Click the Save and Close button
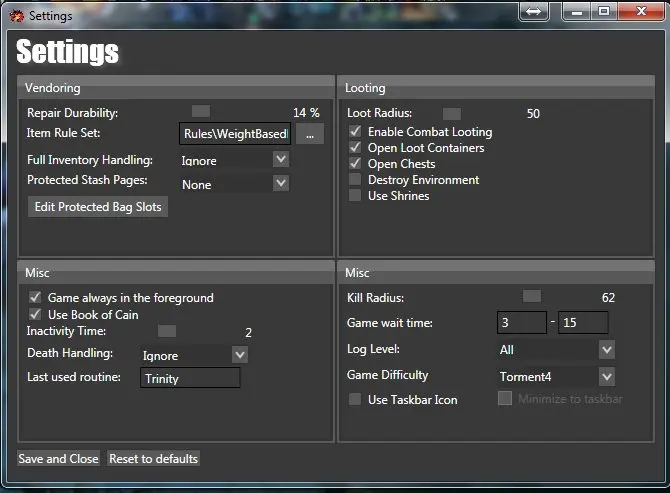The height and width of the screenshot is (493, 670). [x=58, y=459]
